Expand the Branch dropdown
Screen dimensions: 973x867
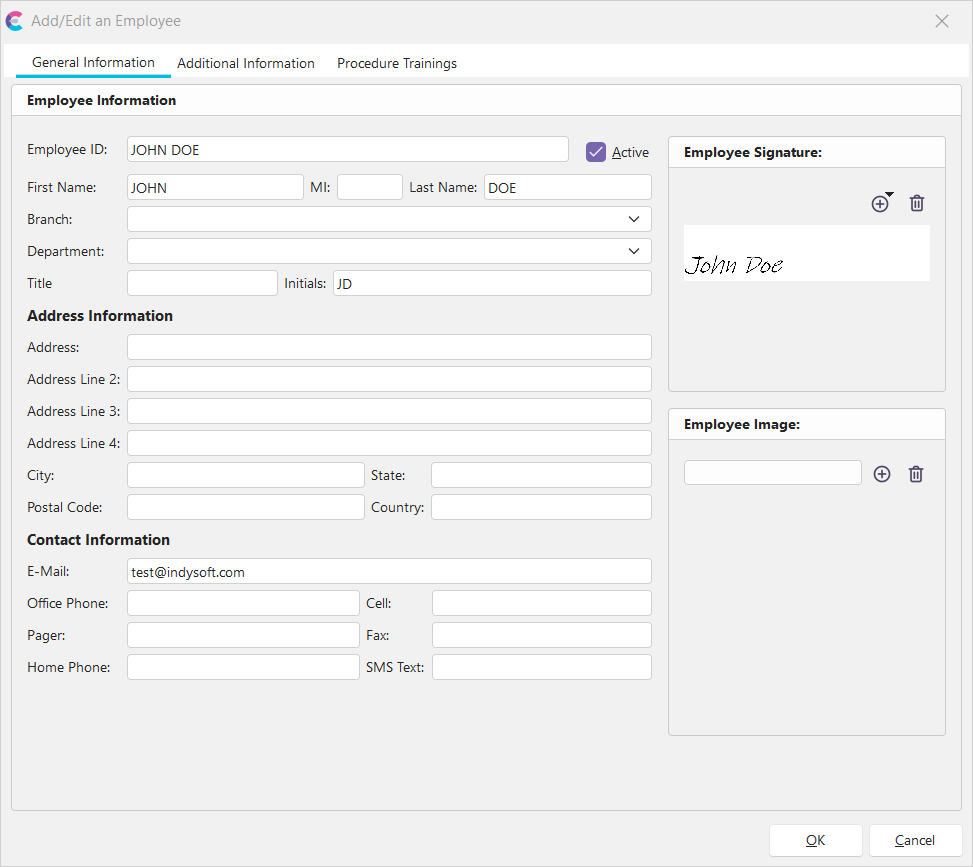click(x=633, y=219)
